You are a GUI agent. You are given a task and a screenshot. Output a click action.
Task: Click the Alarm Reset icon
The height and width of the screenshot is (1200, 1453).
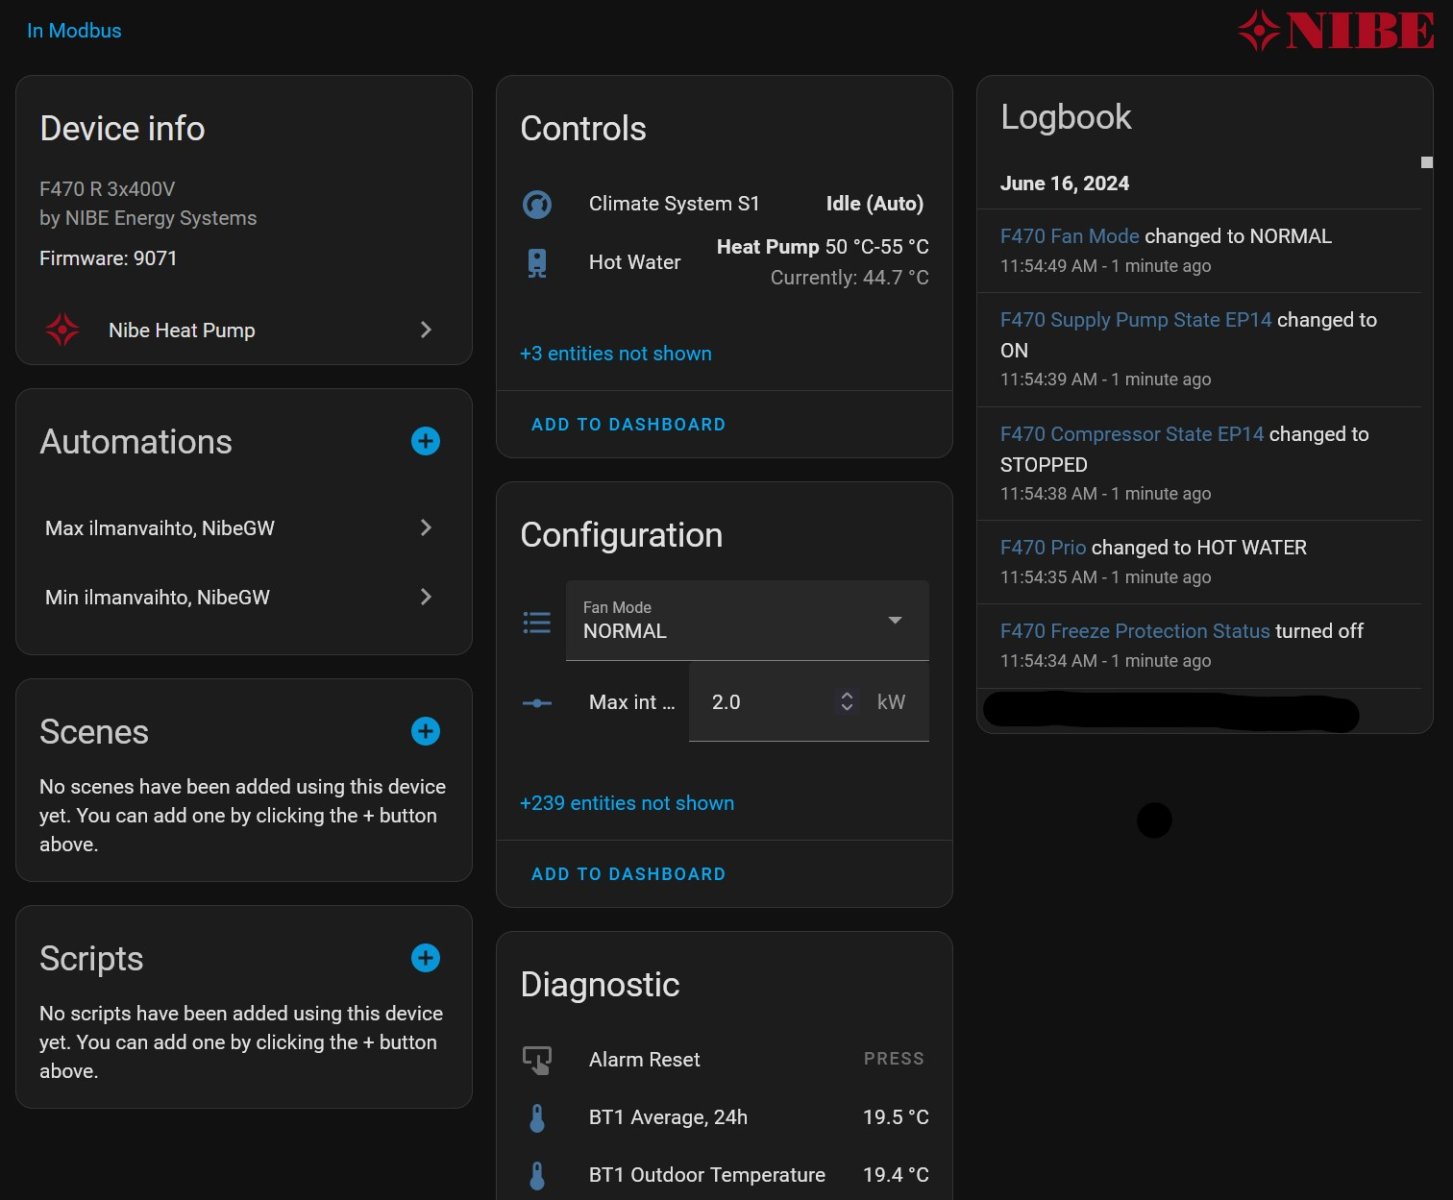point(537,1060)
